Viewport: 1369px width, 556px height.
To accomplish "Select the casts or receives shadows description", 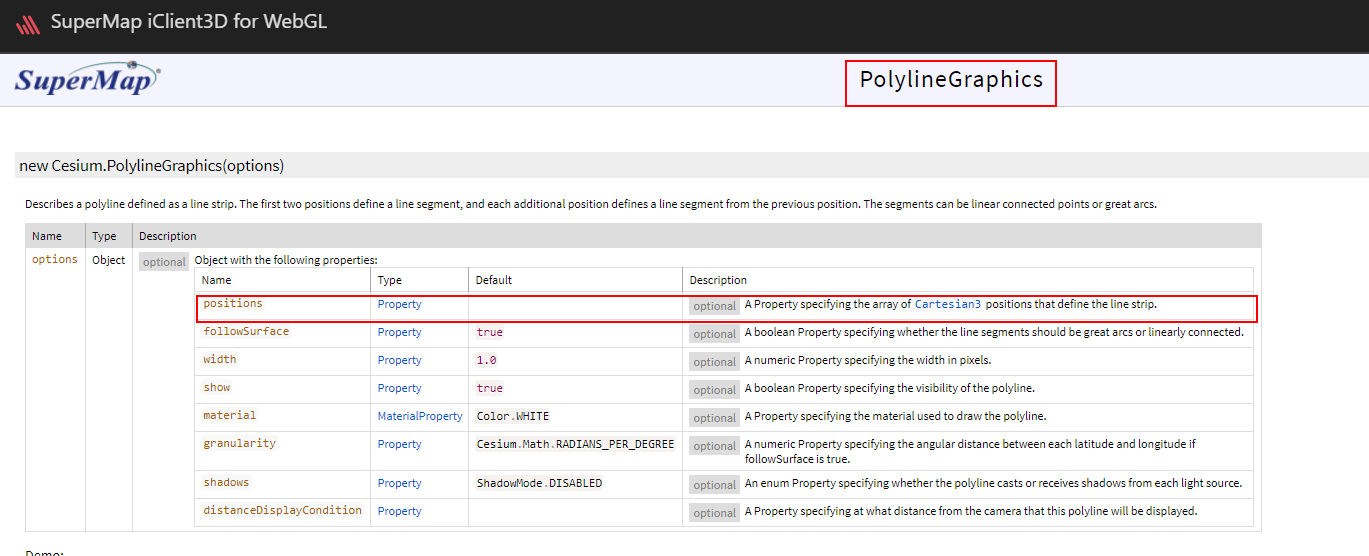I will [993, 483].
